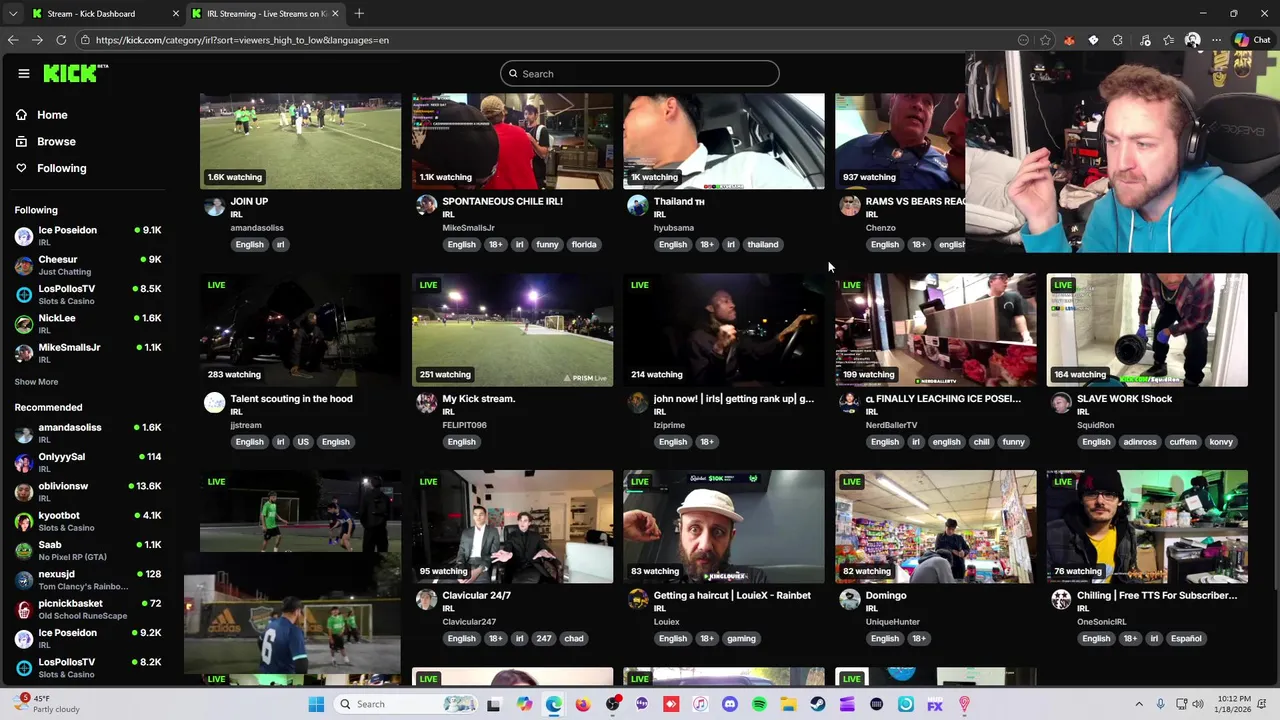Open nexusjd recommended channel
The image size is (1280, 720).
tap(88, 579)
